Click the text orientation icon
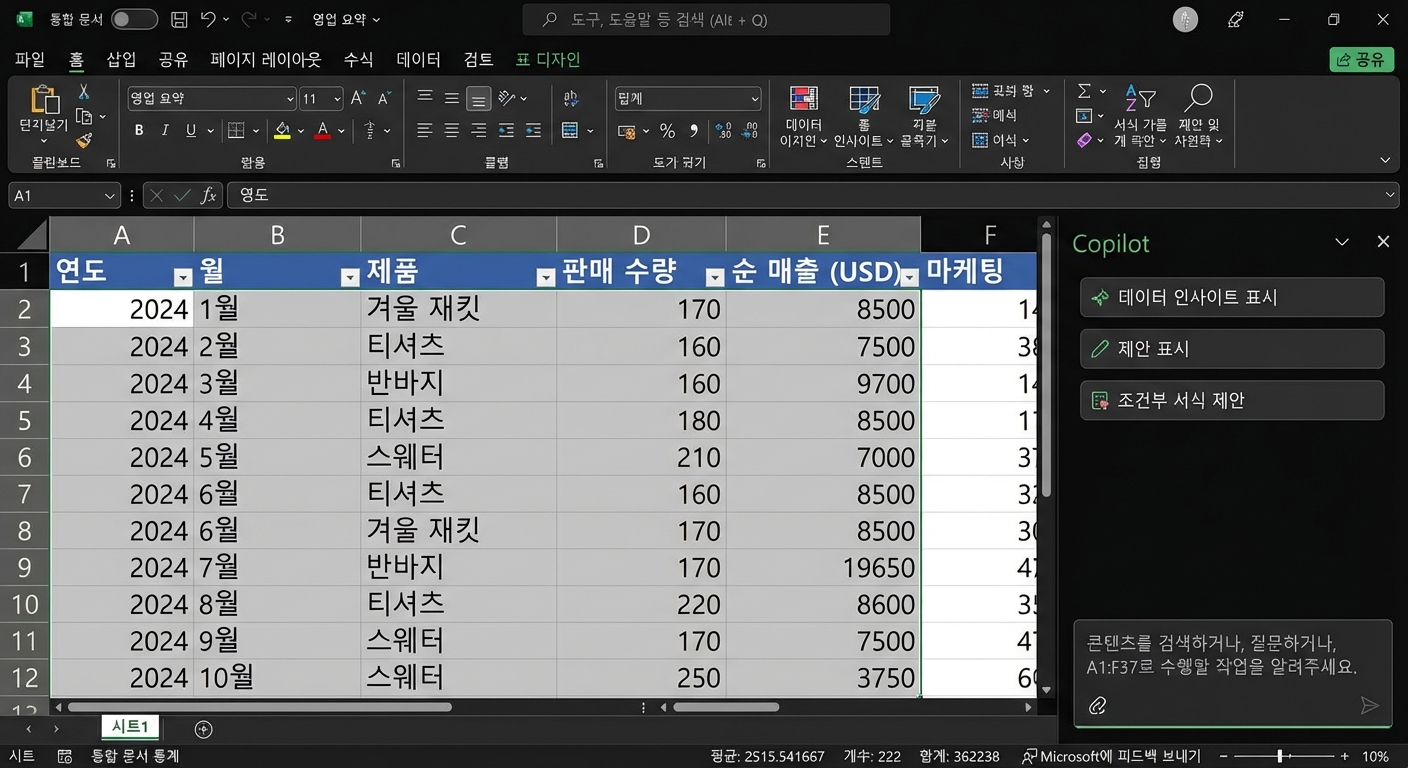This screenshot has width=1408, height=768. point(507,97)
